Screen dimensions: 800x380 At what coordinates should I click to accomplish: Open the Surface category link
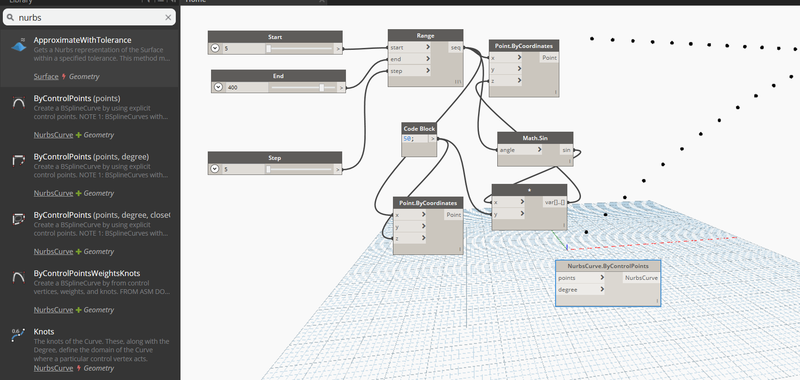pos(46,77)
